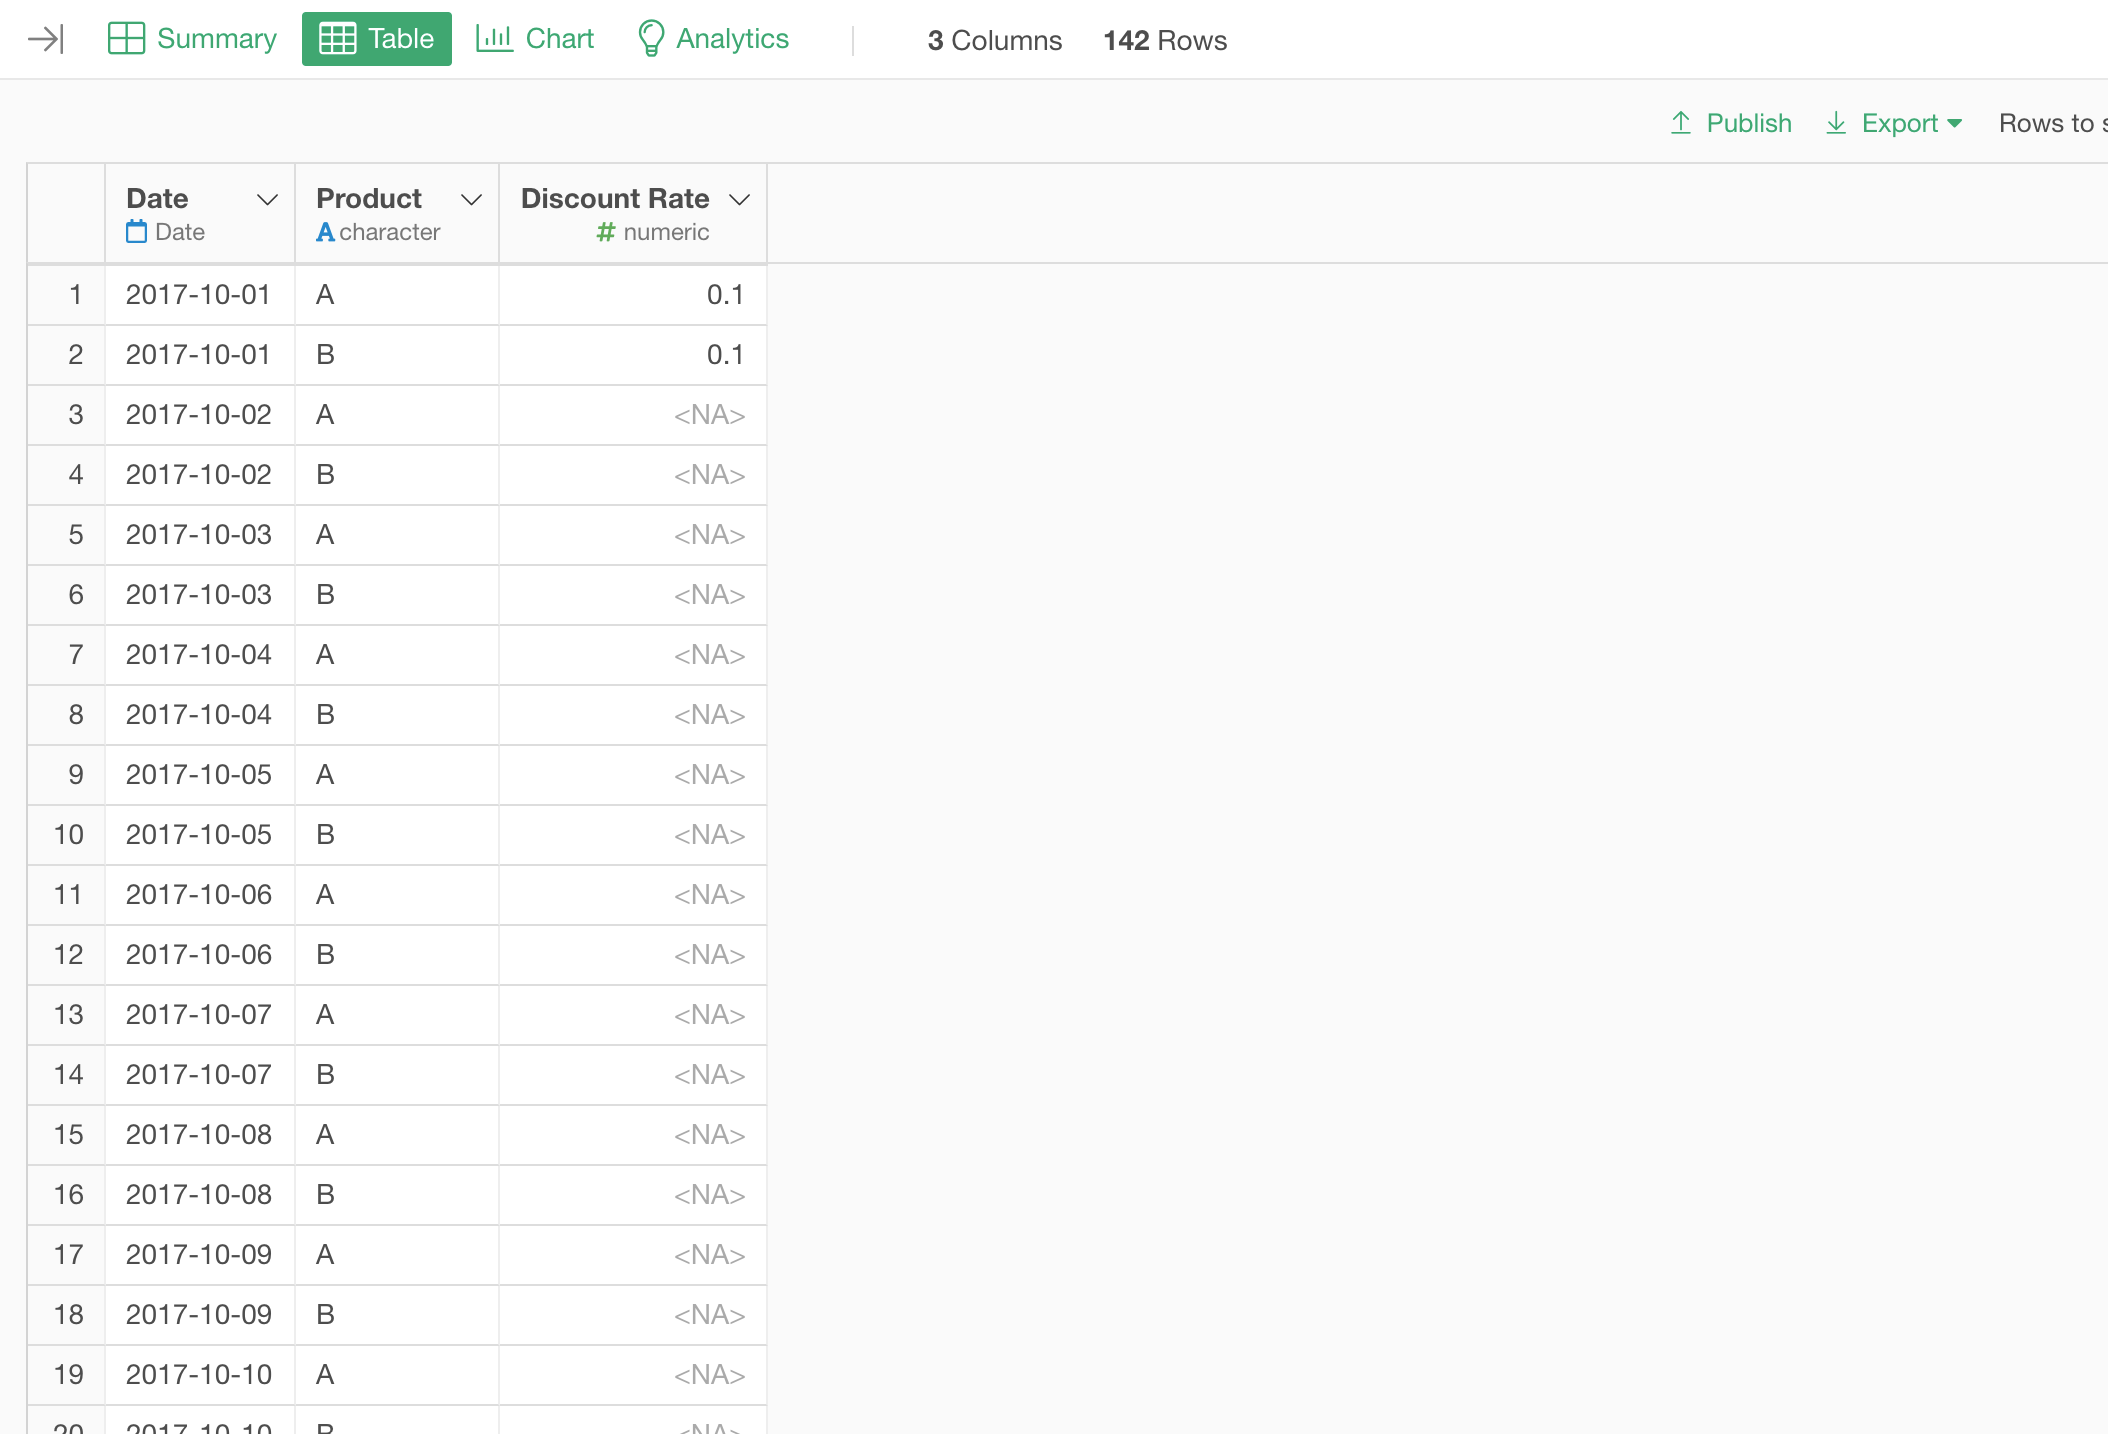Switch to the Chart tab
This screenshot has width=2108, height=1434.
point(560,38)
